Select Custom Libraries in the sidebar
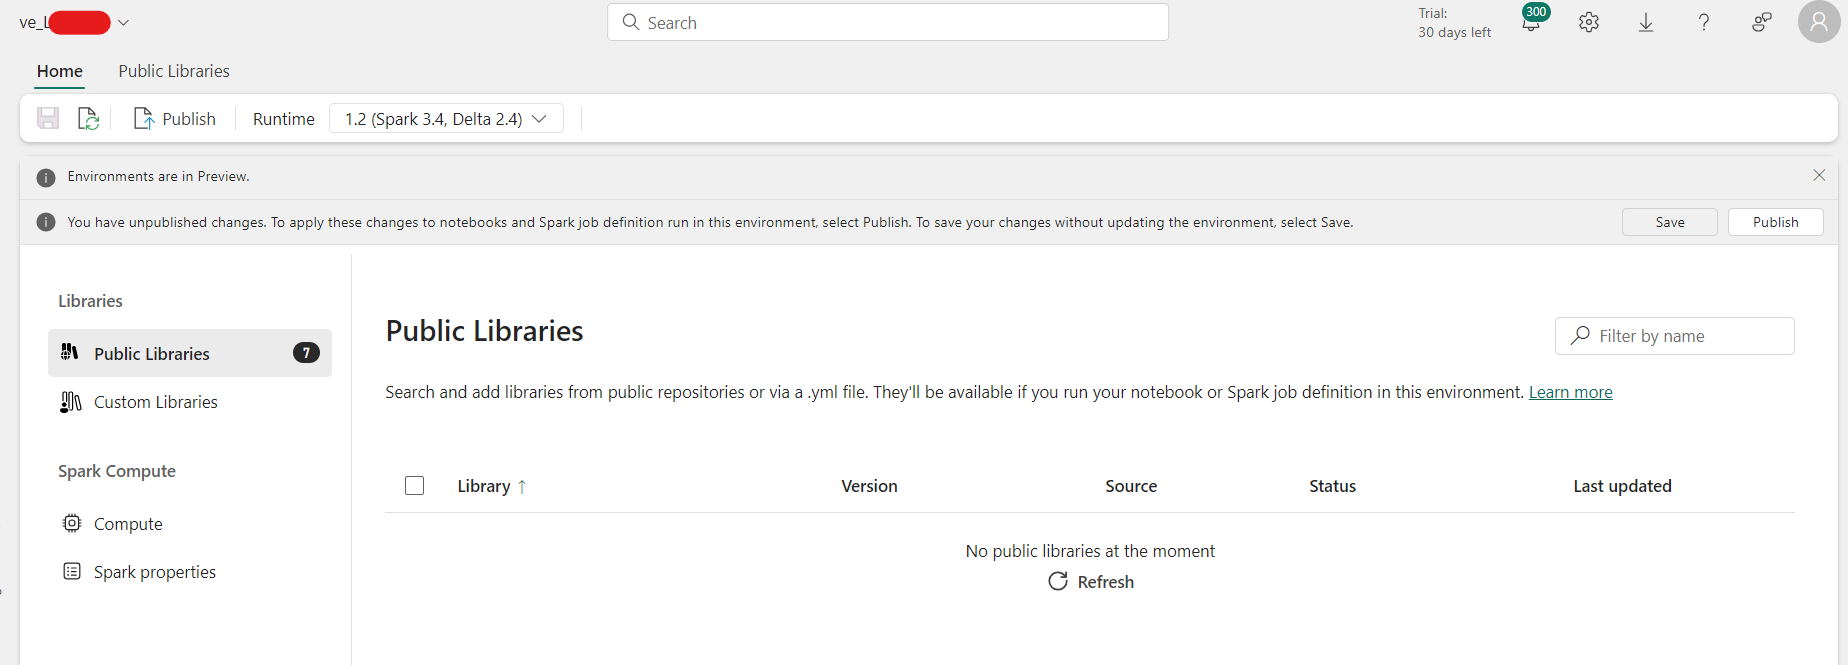Image resolution: width=1848 pixels, height=665 pixels. click(190, 402)
